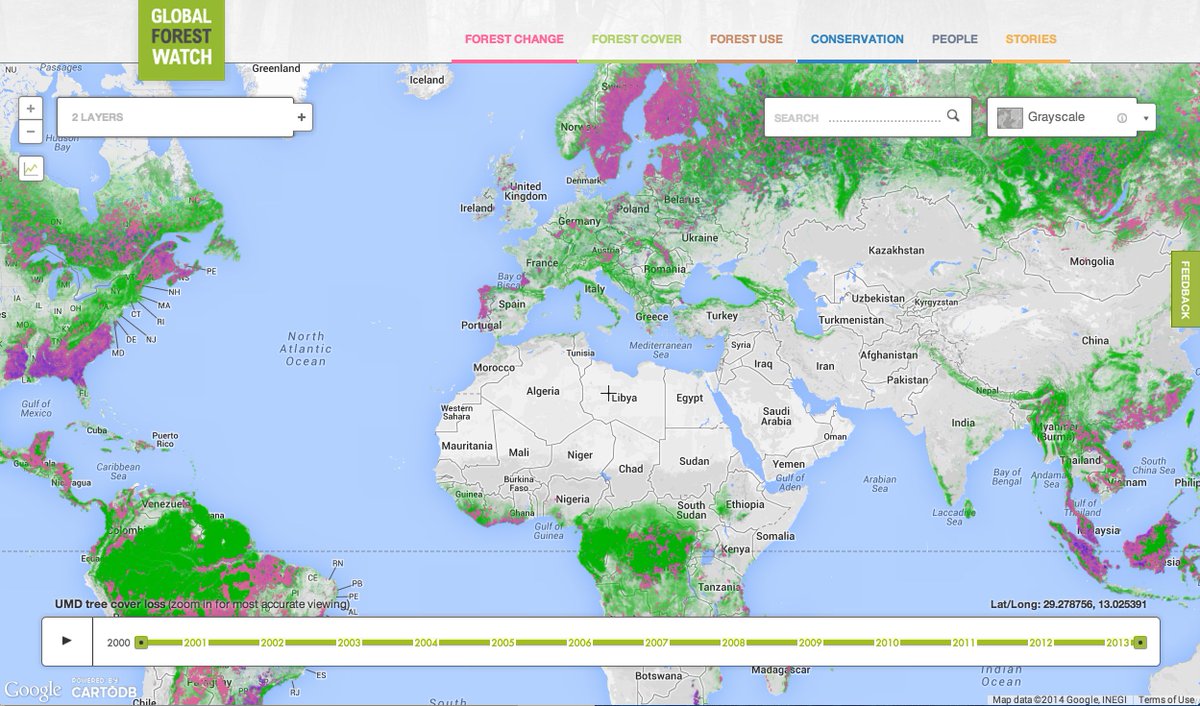This screenshot has width=1200, height=706.
Task: Open the Forest Change tab
Action: (514, 40)
